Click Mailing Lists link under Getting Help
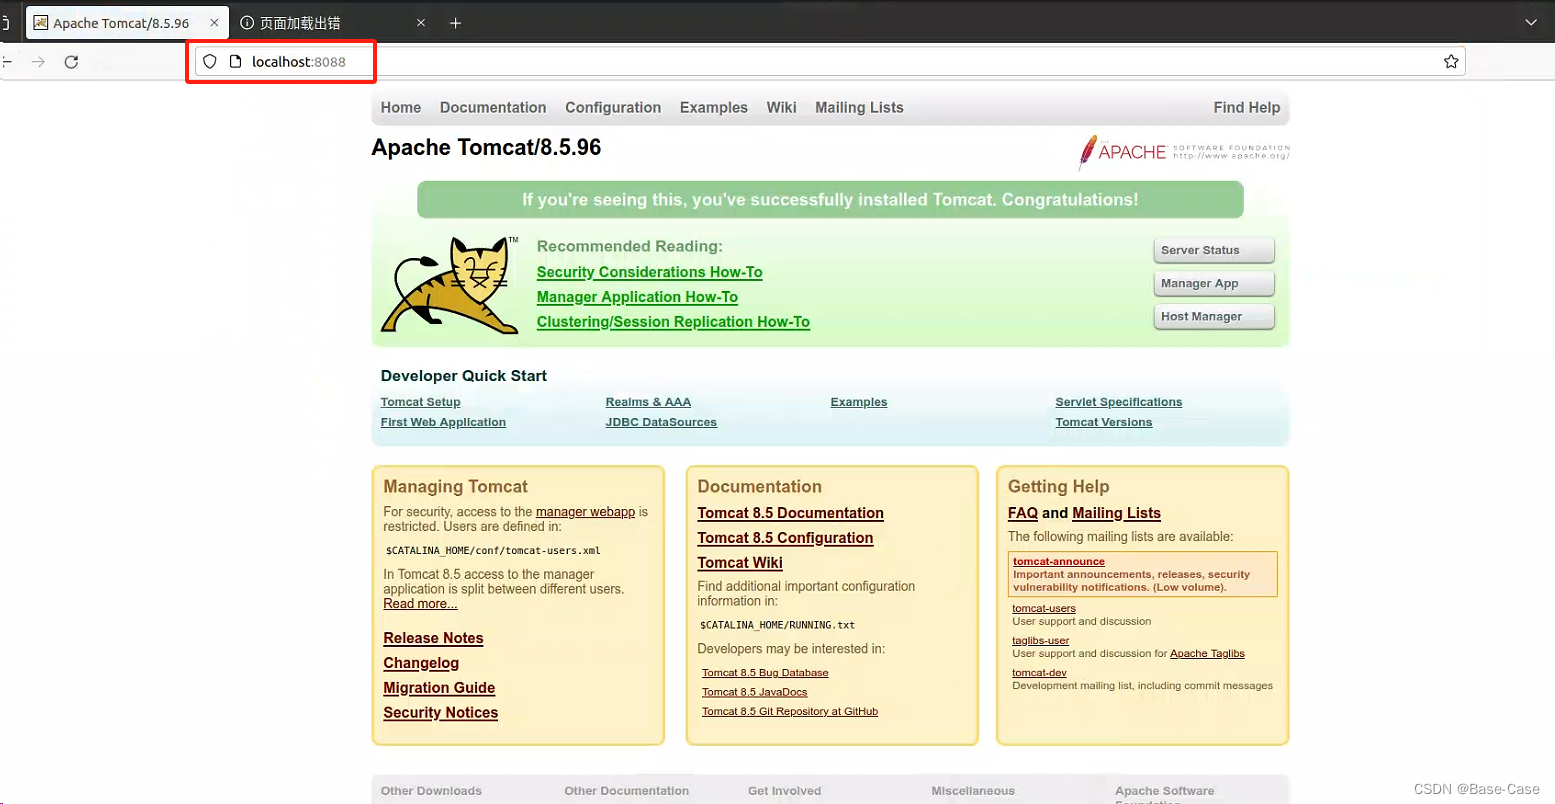 (x=1116, y=513)
